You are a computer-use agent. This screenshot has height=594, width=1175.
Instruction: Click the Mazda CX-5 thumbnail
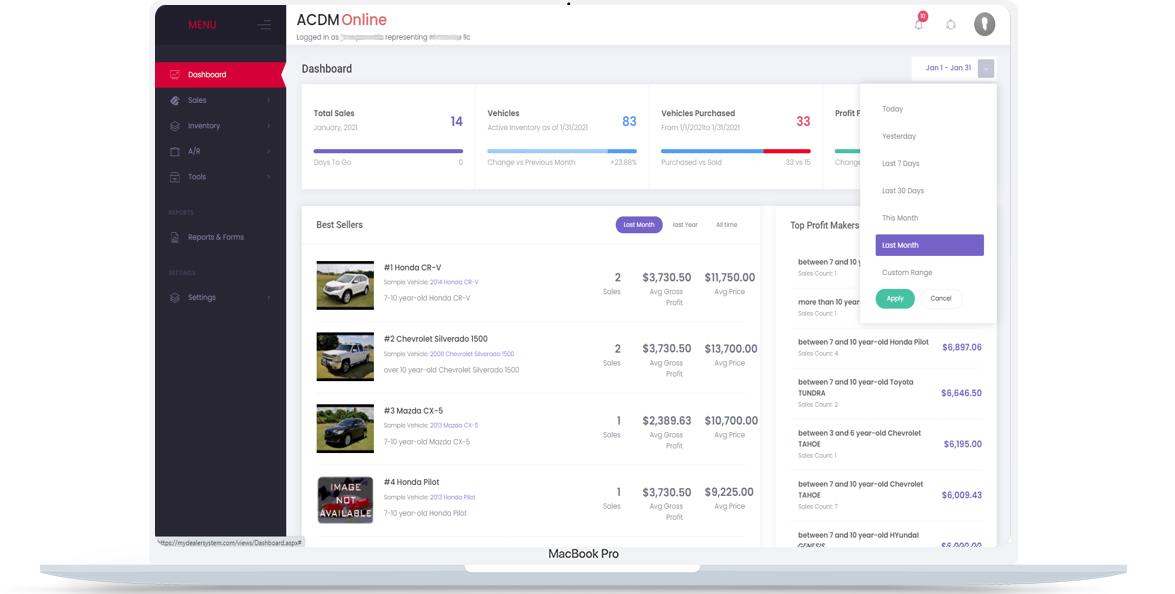[x=345, y=428]
